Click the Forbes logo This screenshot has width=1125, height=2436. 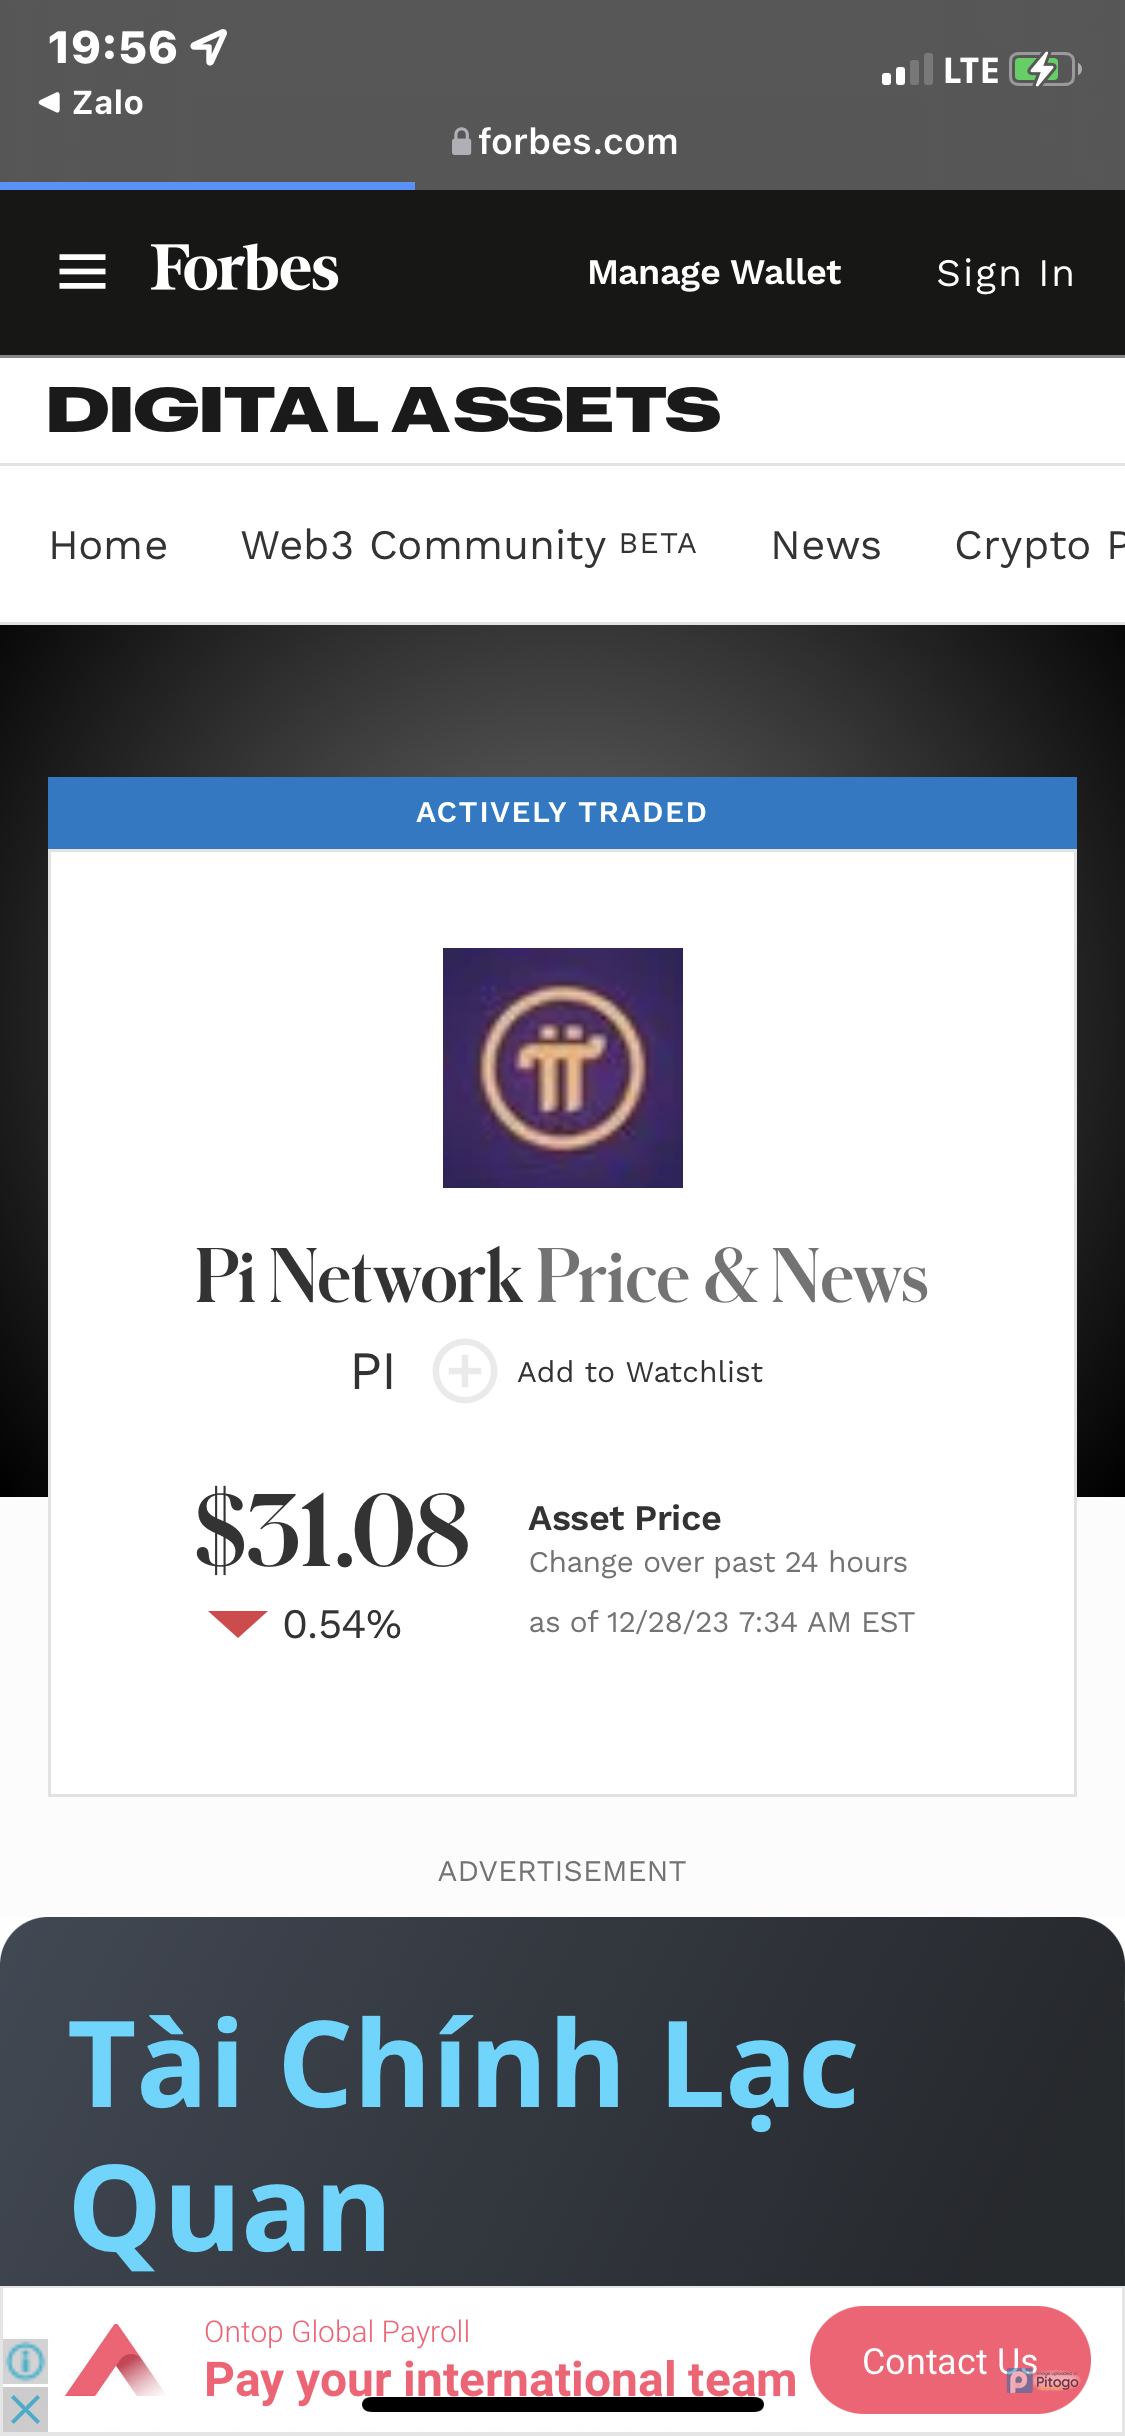coord(244,270)
